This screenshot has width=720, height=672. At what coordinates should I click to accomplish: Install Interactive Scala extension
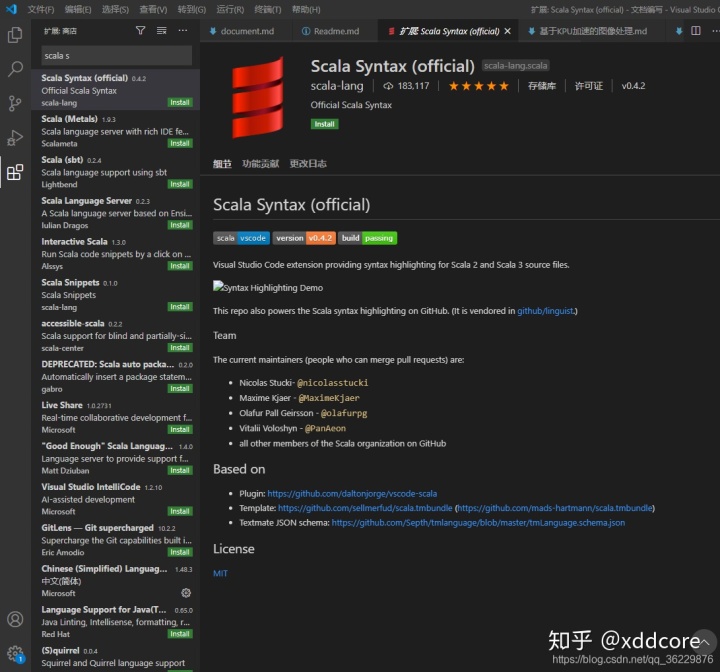point(180,266)
